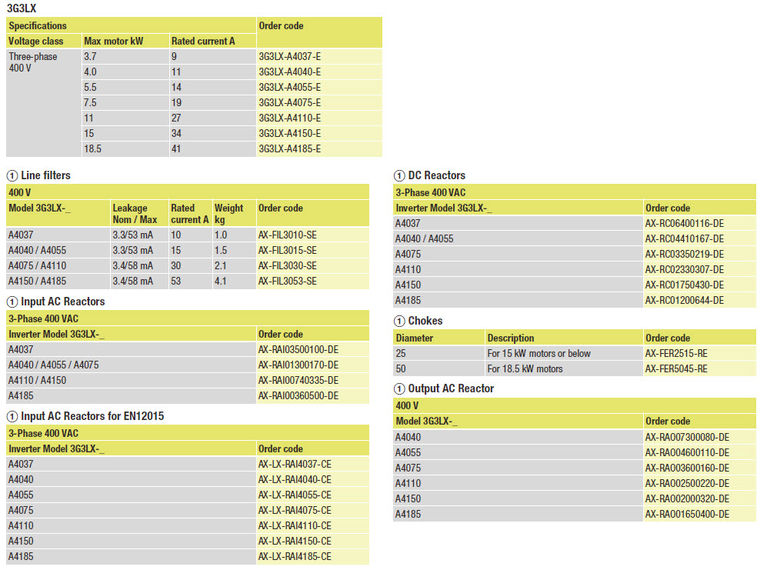The image size is (767, 570).
Task: Select order code 3G3LX-A4185-E
Action: (x=289, y=149)
